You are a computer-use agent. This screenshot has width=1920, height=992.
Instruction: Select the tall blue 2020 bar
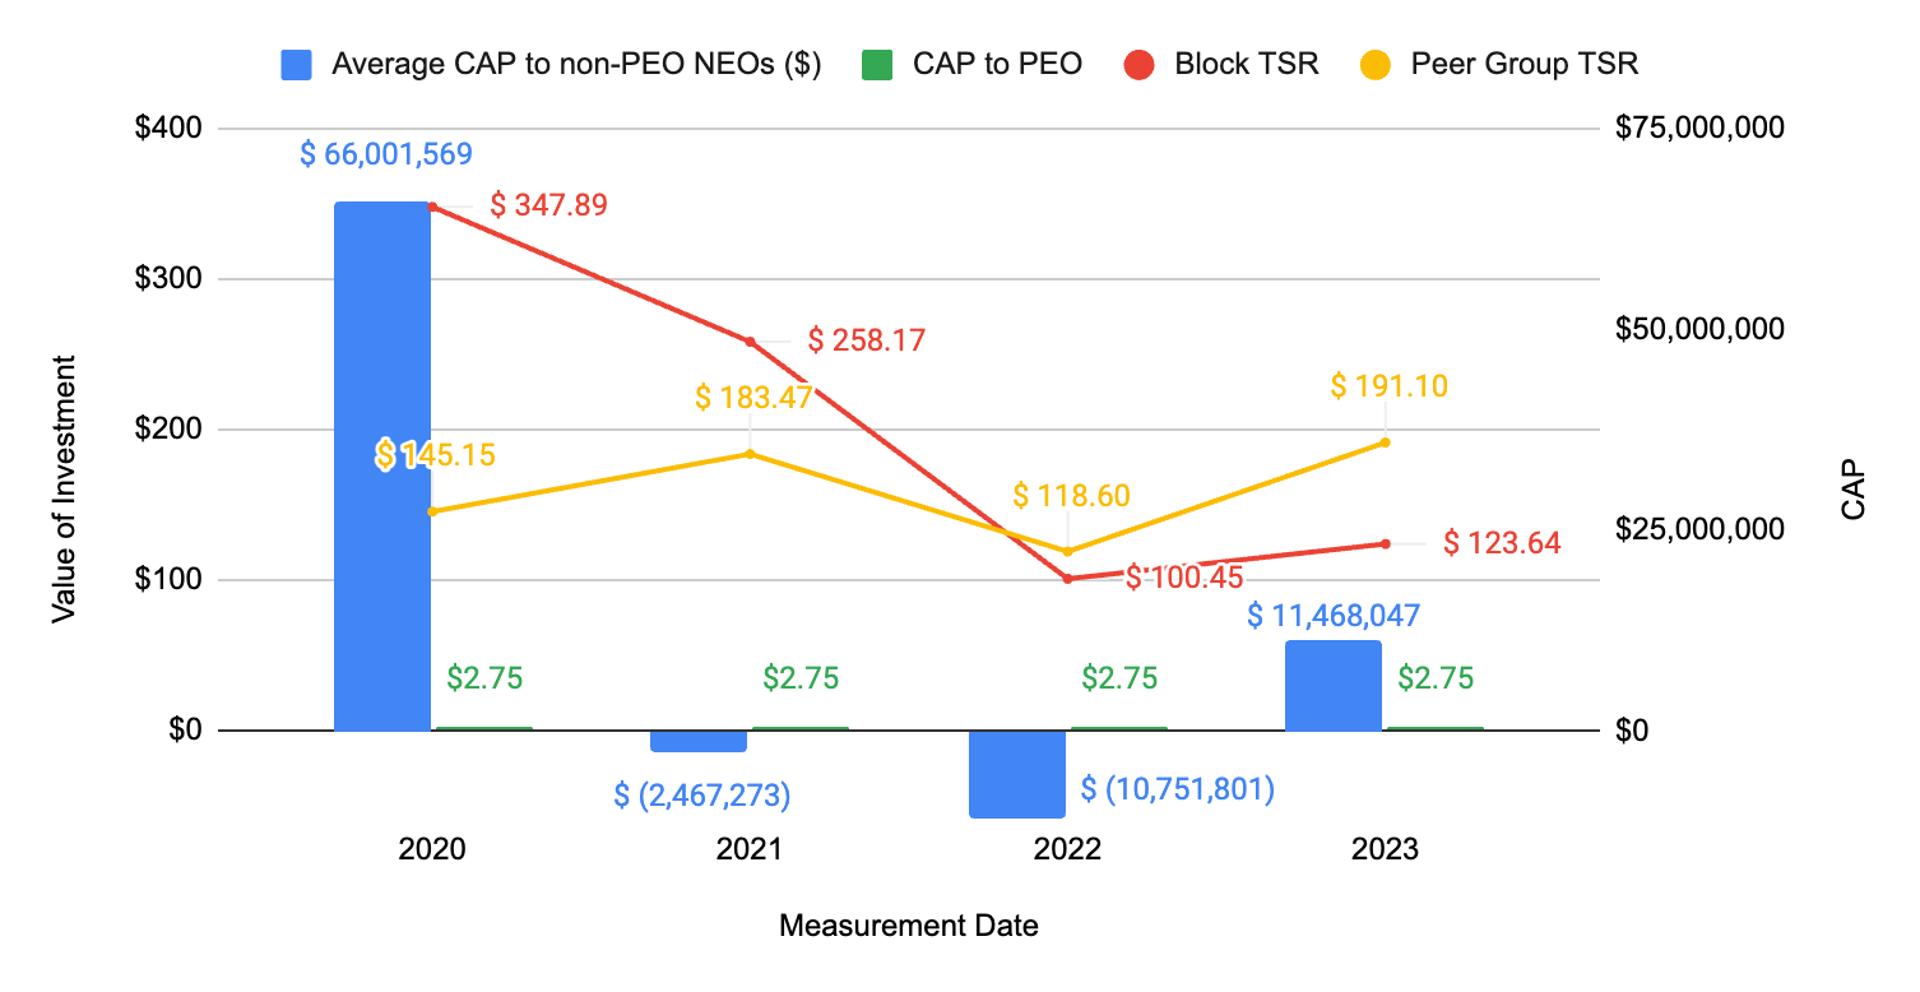pyautogui.click(x=382, y=465)
